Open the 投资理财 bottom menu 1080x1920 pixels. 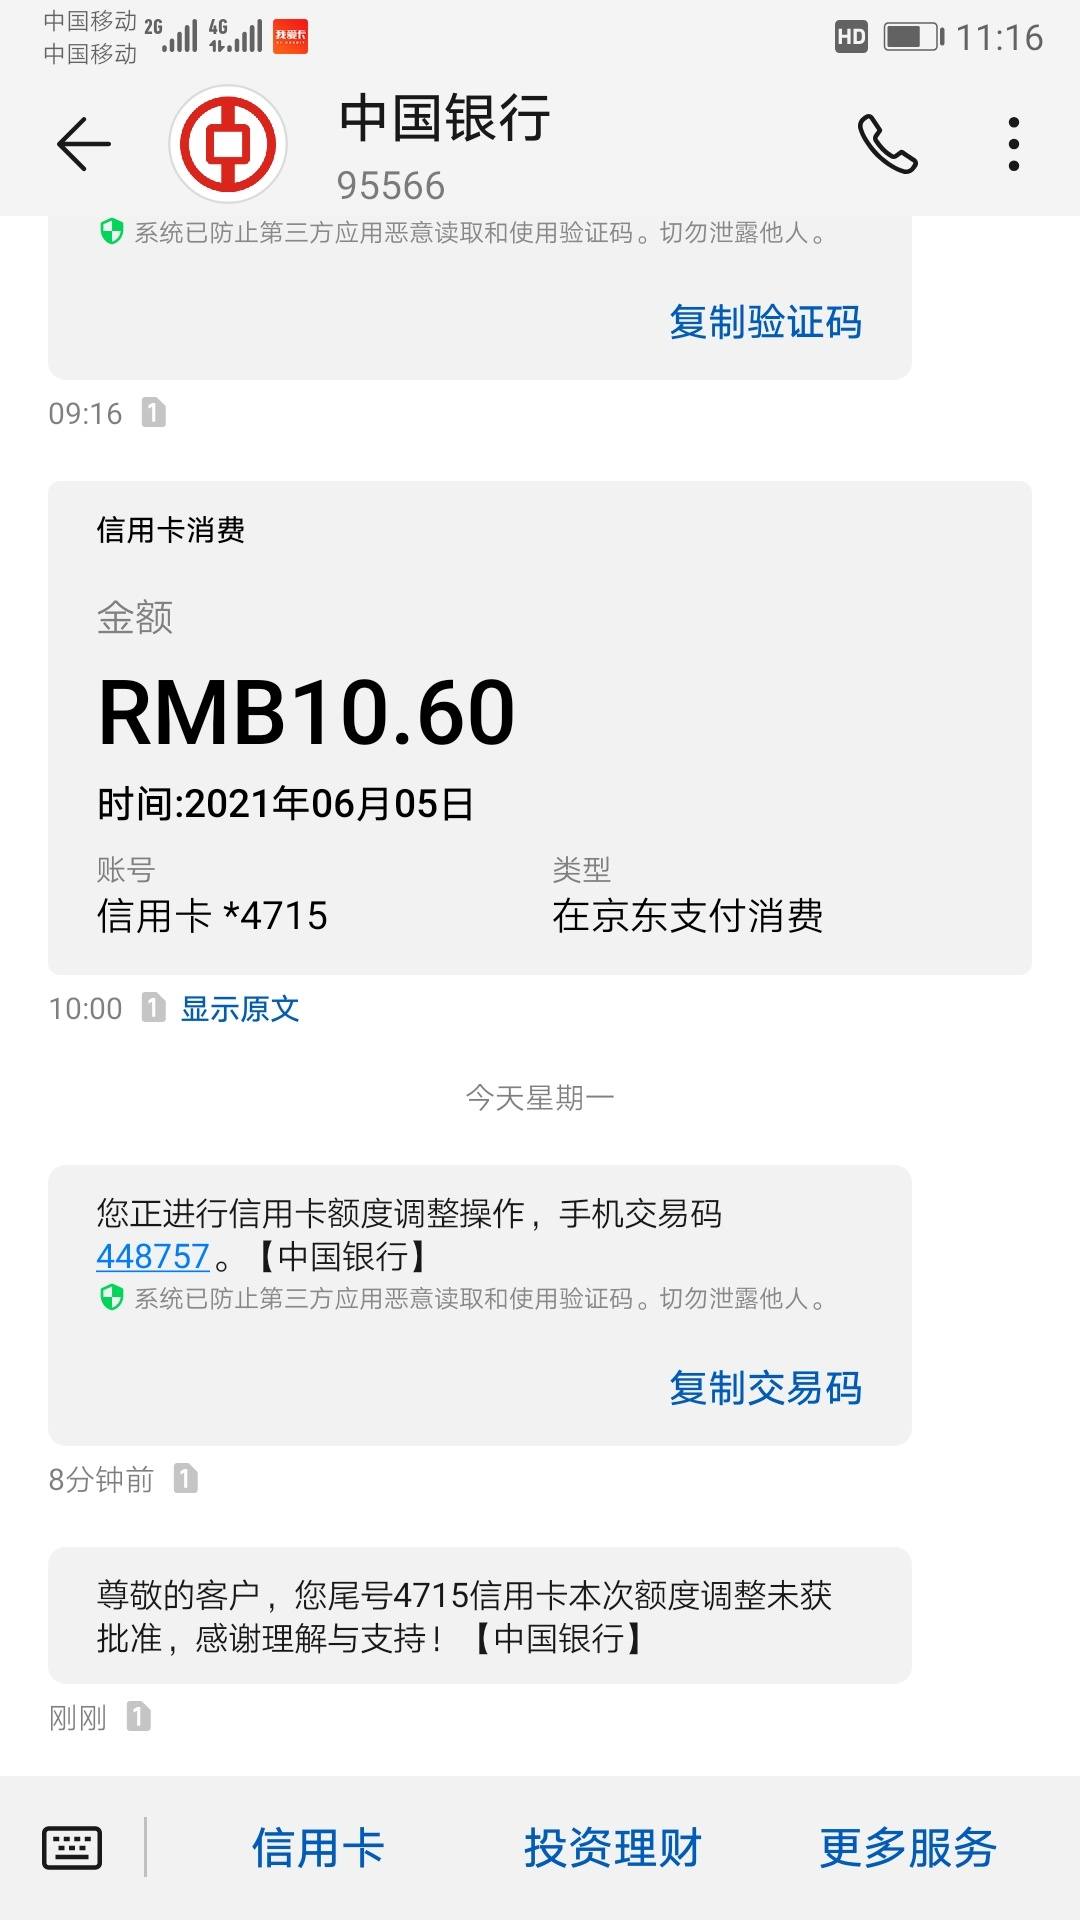click(x=613, y=1847)
